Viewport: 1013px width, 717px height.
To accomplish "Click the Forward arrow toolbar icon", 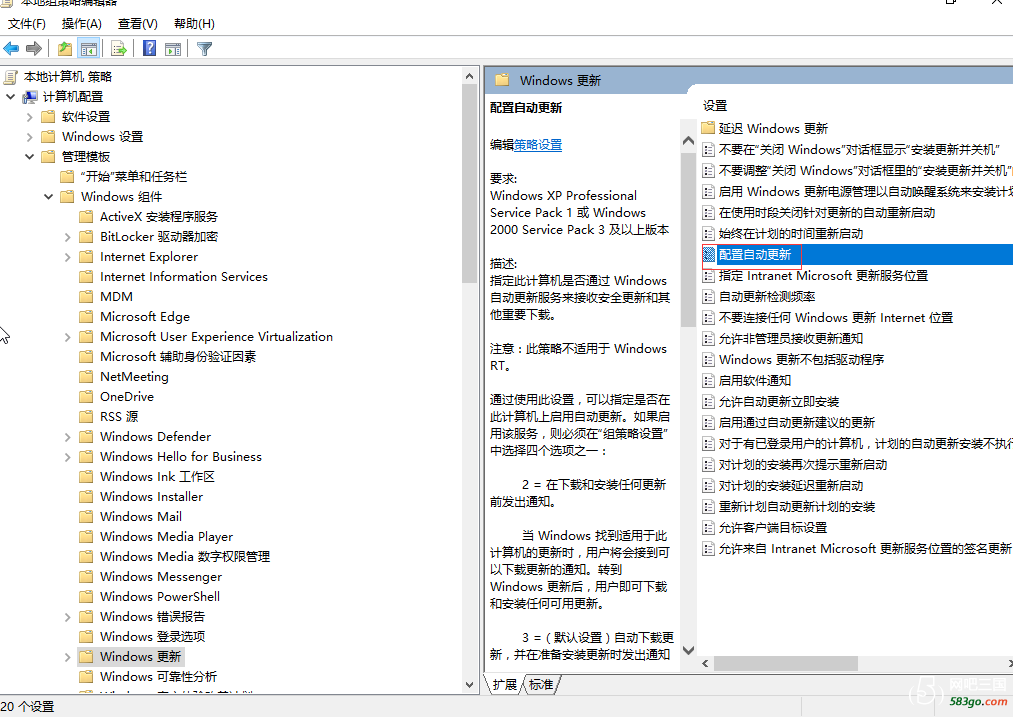I will (34, 48).
